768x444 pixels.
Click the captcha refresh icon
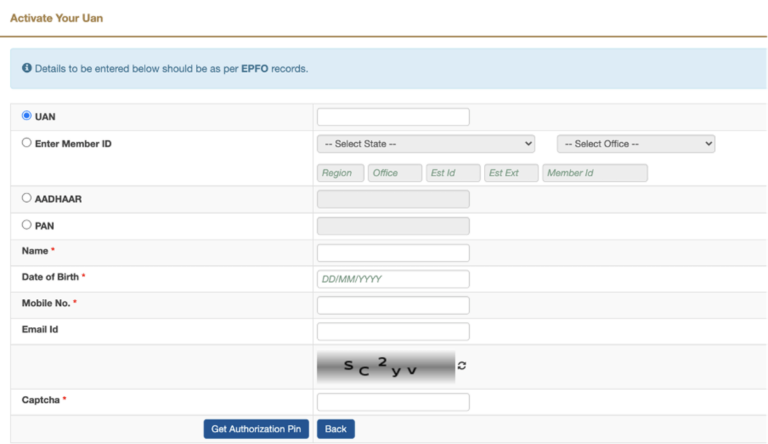[462, 366]
